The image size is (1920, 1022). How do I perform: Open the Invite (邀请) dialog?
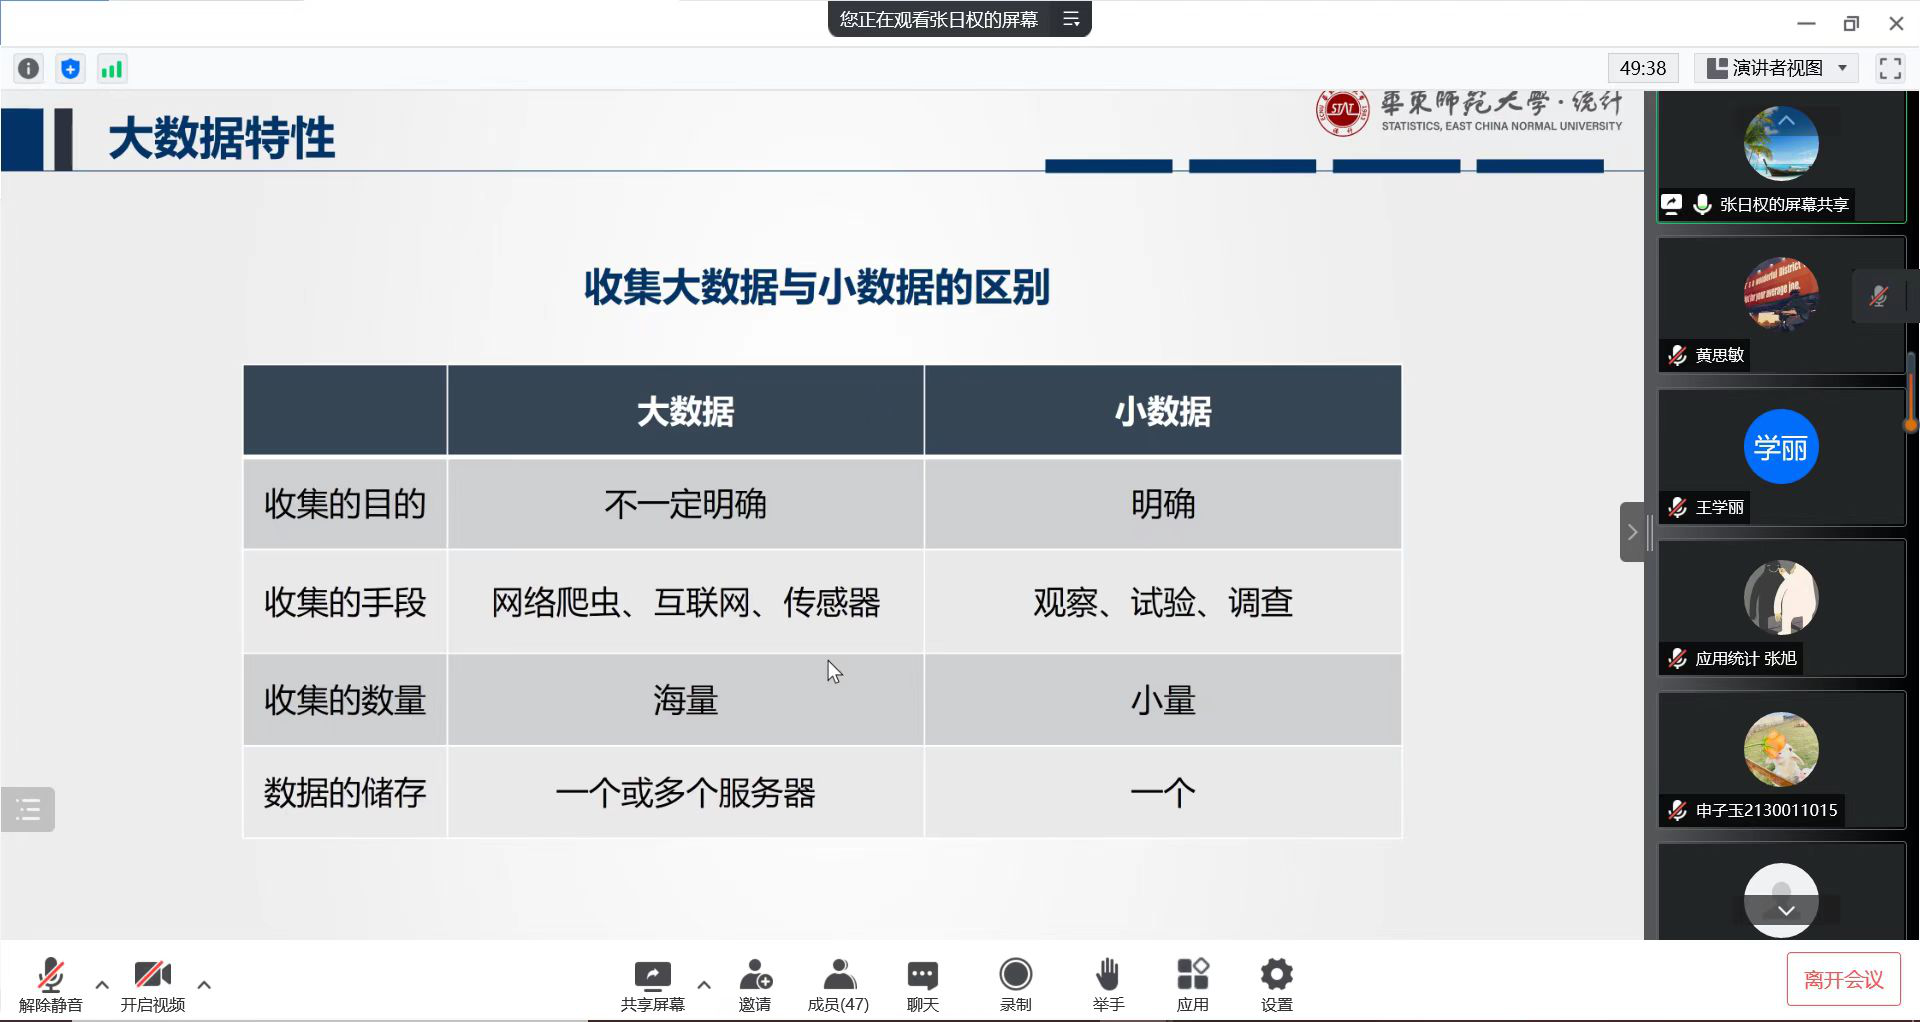[x=755, y=984]
